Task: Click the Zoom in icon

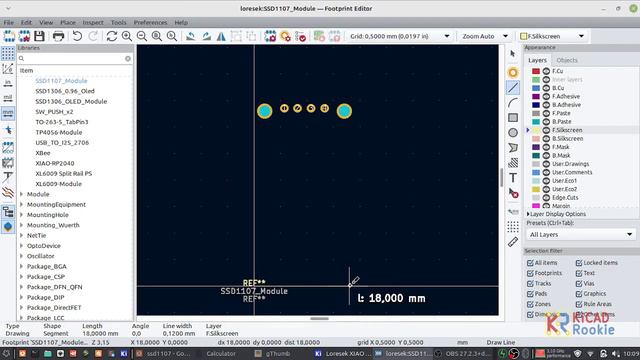Action: pos(127,36)
